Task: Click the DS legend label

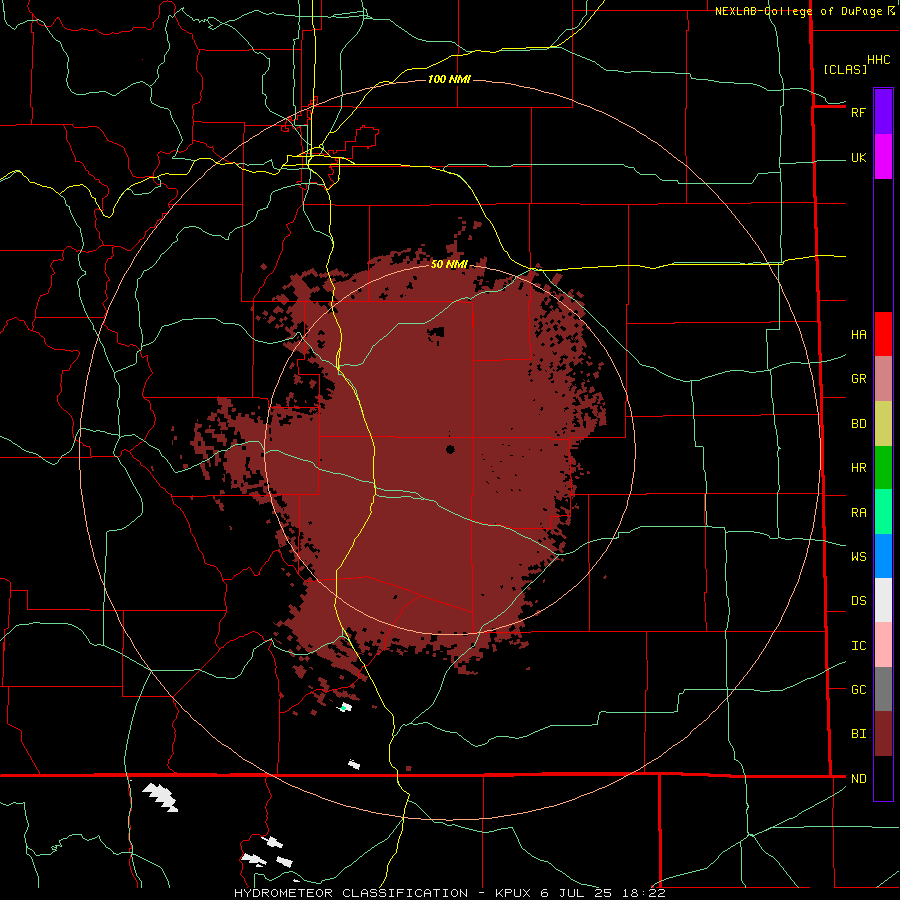Action: pyautogui.click(x=858, y=601)
